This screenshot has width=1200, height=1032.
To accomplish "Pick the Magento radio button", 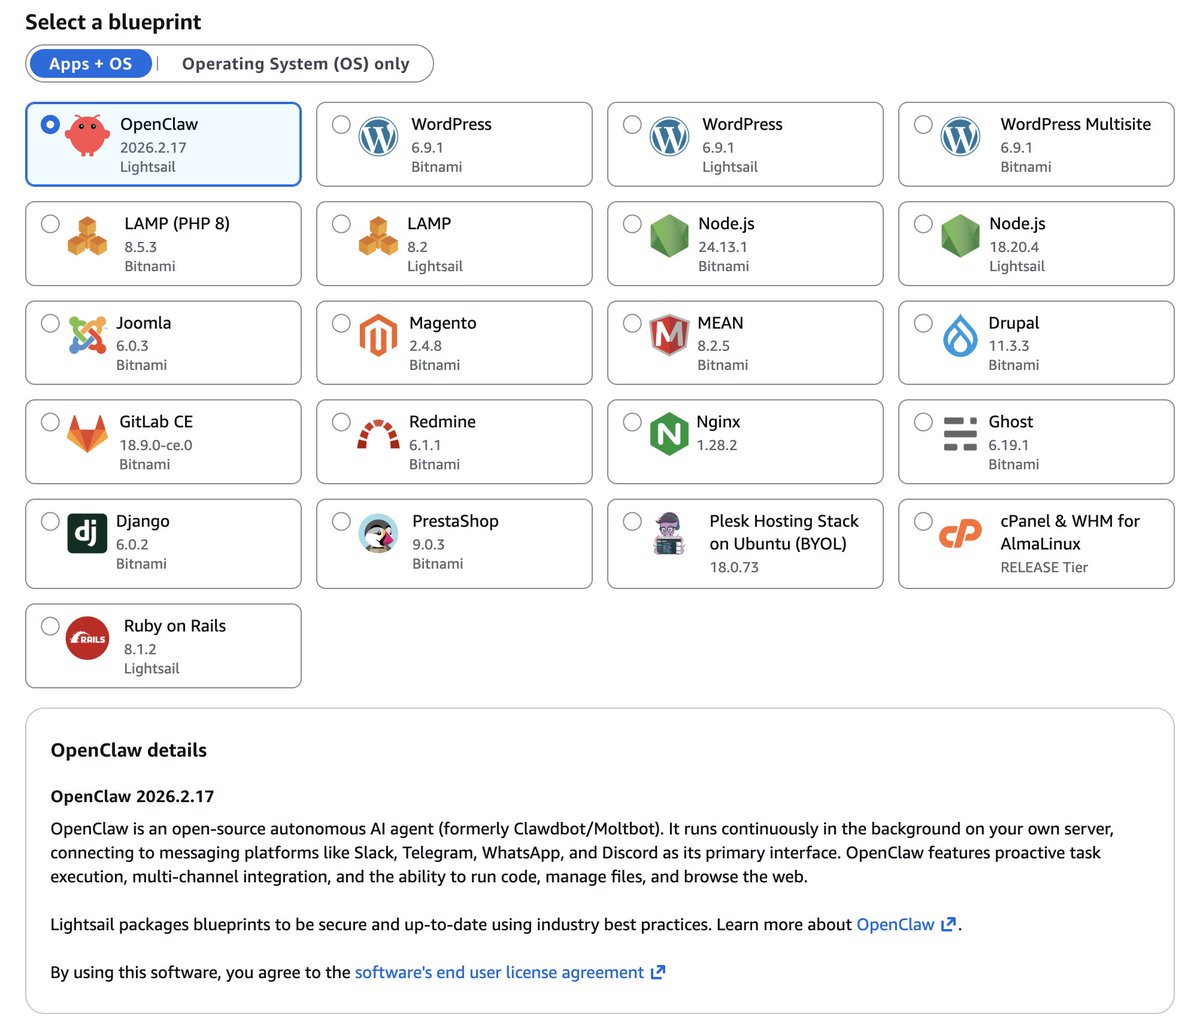I will tap(341, 322).
